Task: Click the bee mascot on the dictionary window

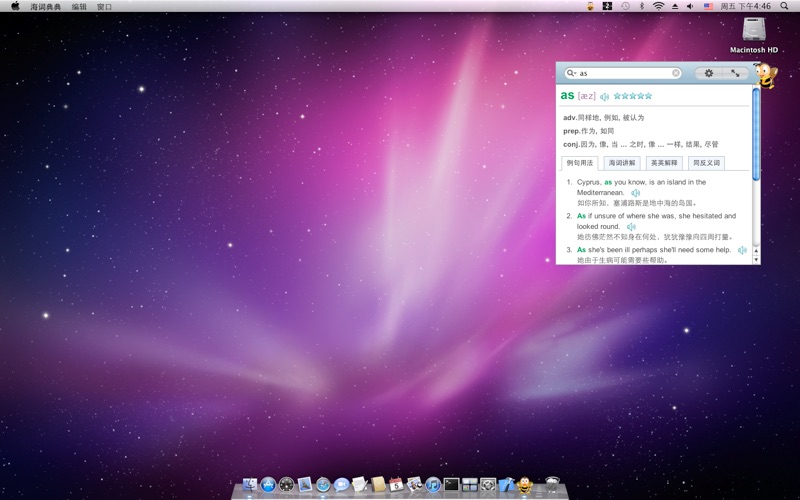Action: click(765, 76)
